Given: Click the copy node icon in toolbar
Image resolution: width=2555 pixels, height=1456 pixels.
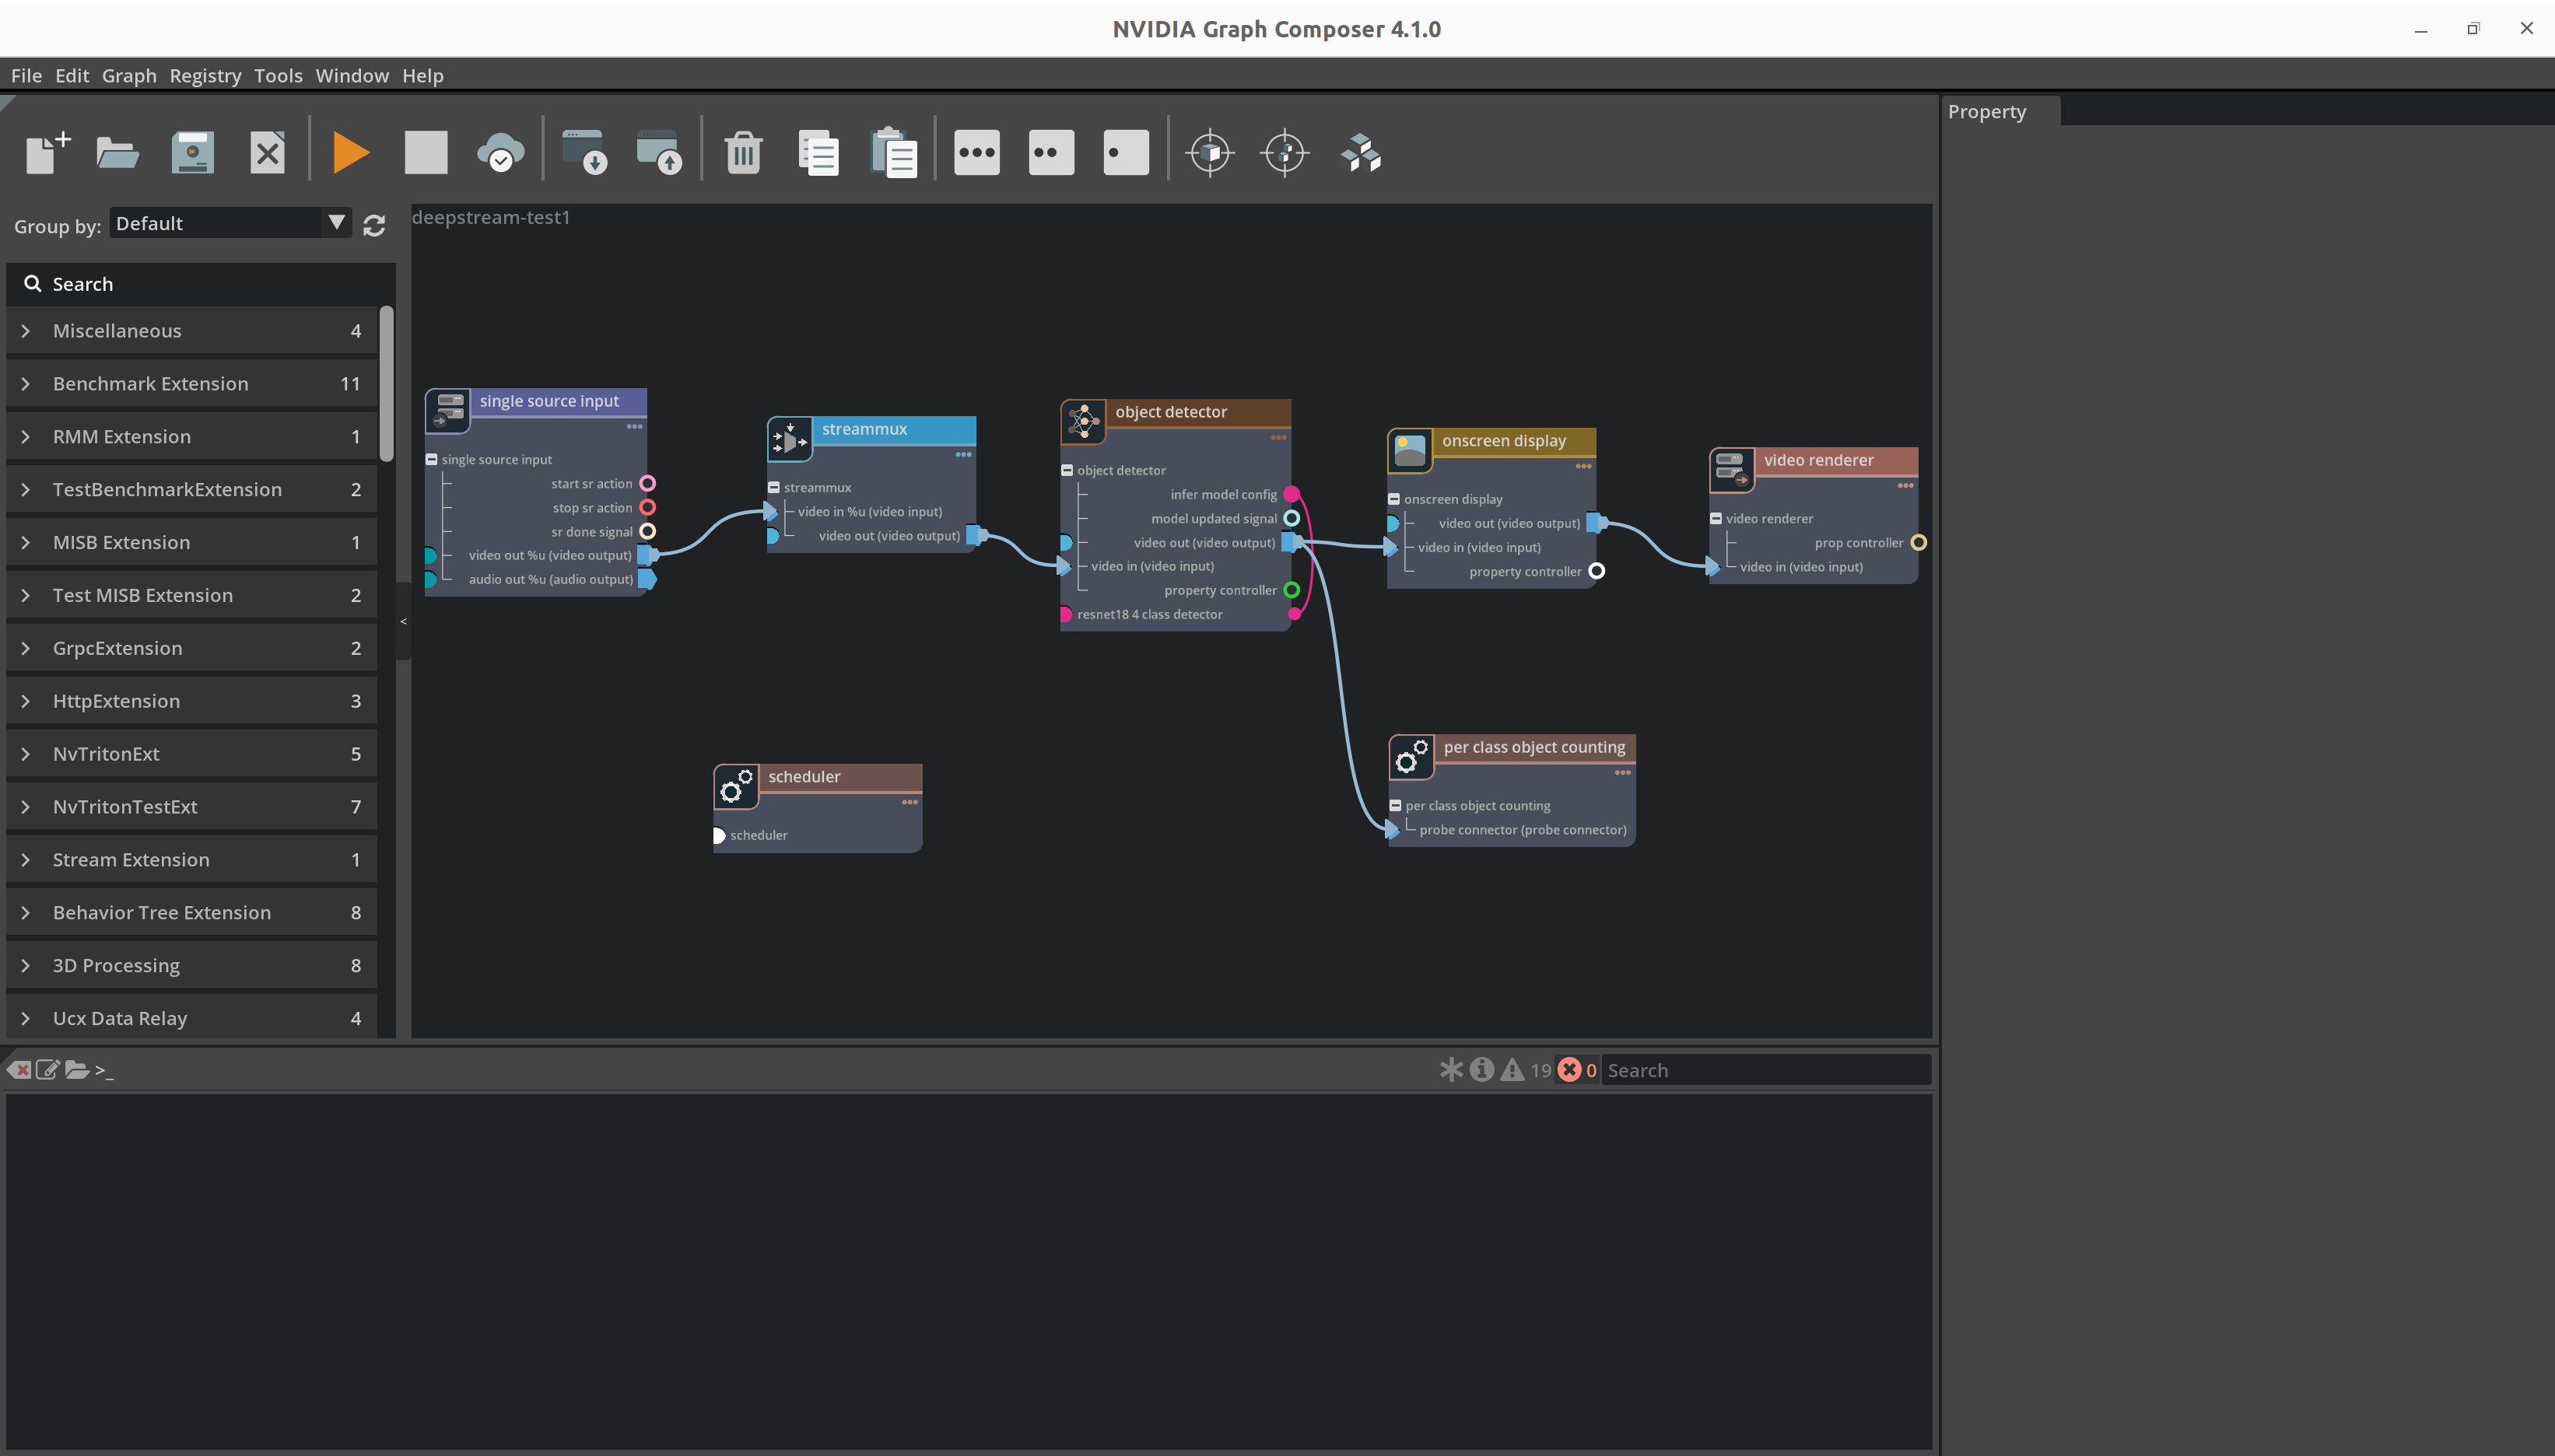Looking at the screenshot, I should pos(818,152).
